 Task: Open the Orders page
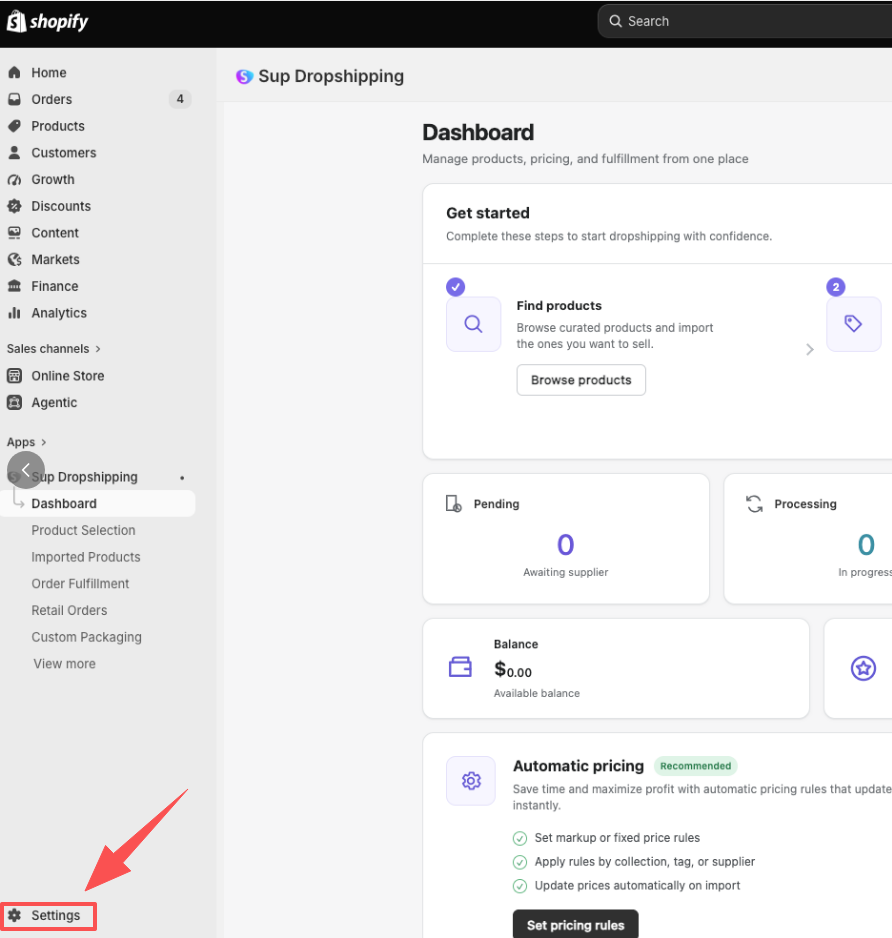(x=52, y=99)
